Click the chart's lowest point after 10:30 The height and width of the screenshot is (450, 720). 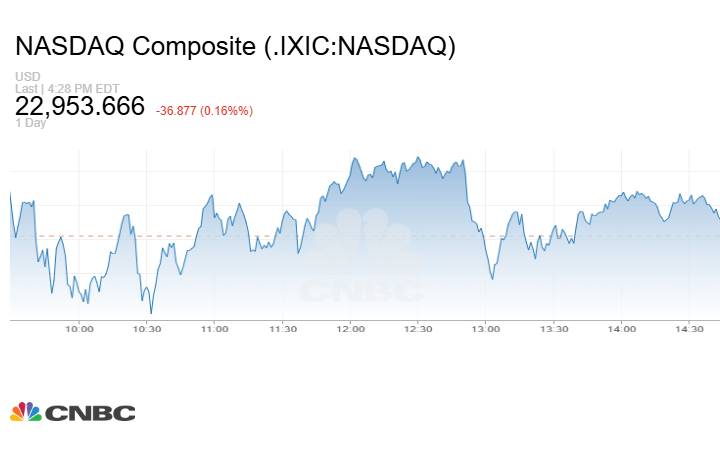(x=152, y=312)
